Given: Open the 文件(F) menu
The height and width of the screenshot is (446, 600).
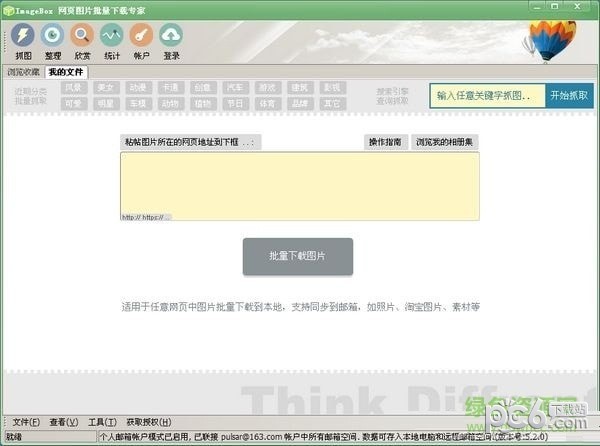Looking at the screenshot, I should (x=26, y=422).
